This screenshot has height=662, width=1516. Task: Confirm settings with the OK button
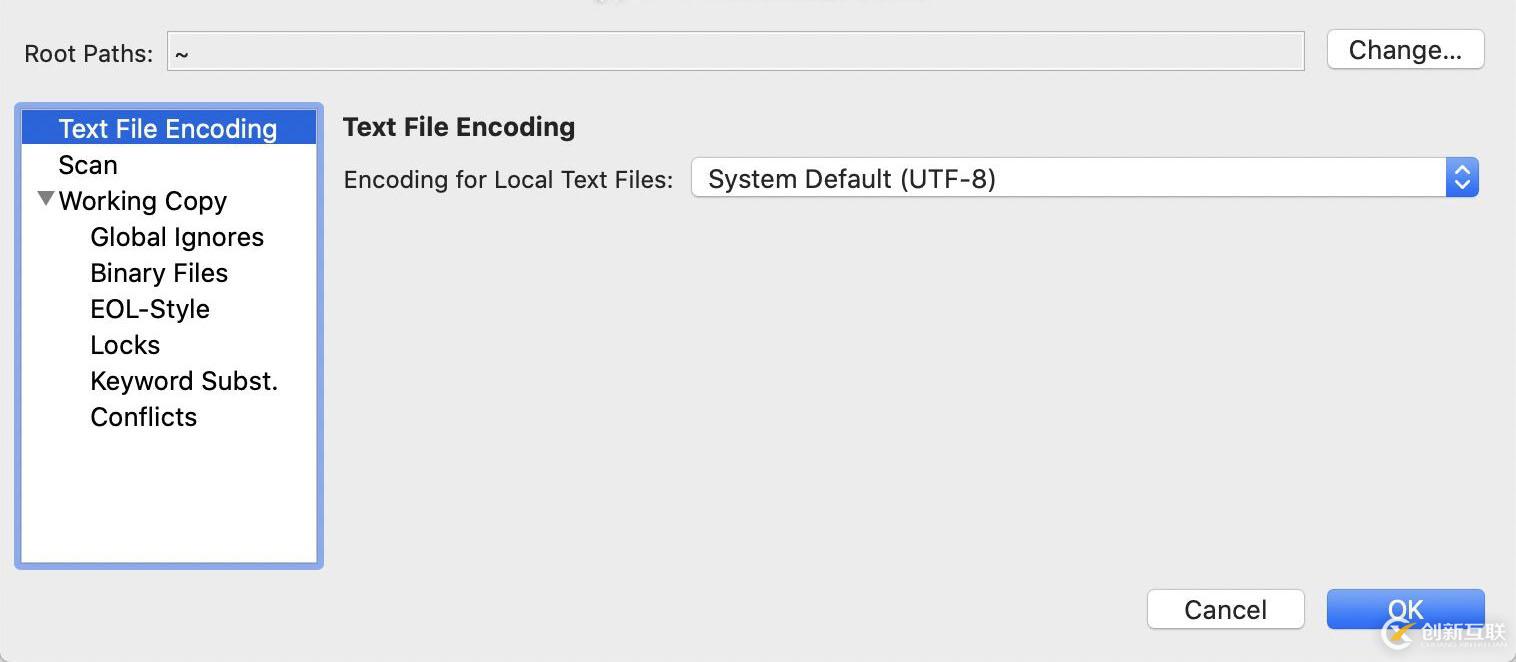pyautogui.click(x=1405, y=609)
